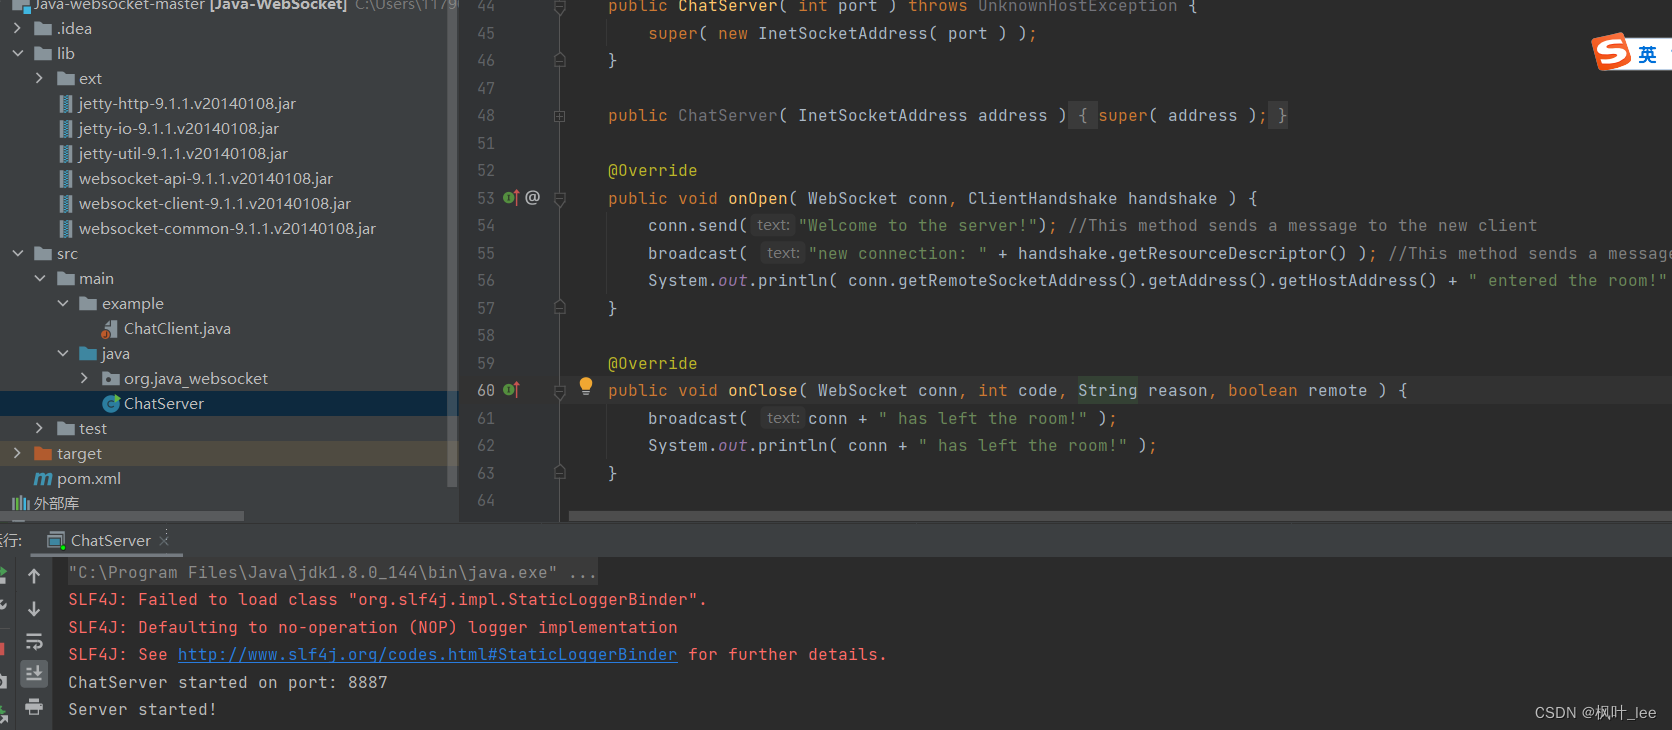The width and height of the screenshot is (1672, 730).
Task: Expand the test folder
Action: point(39,428)
